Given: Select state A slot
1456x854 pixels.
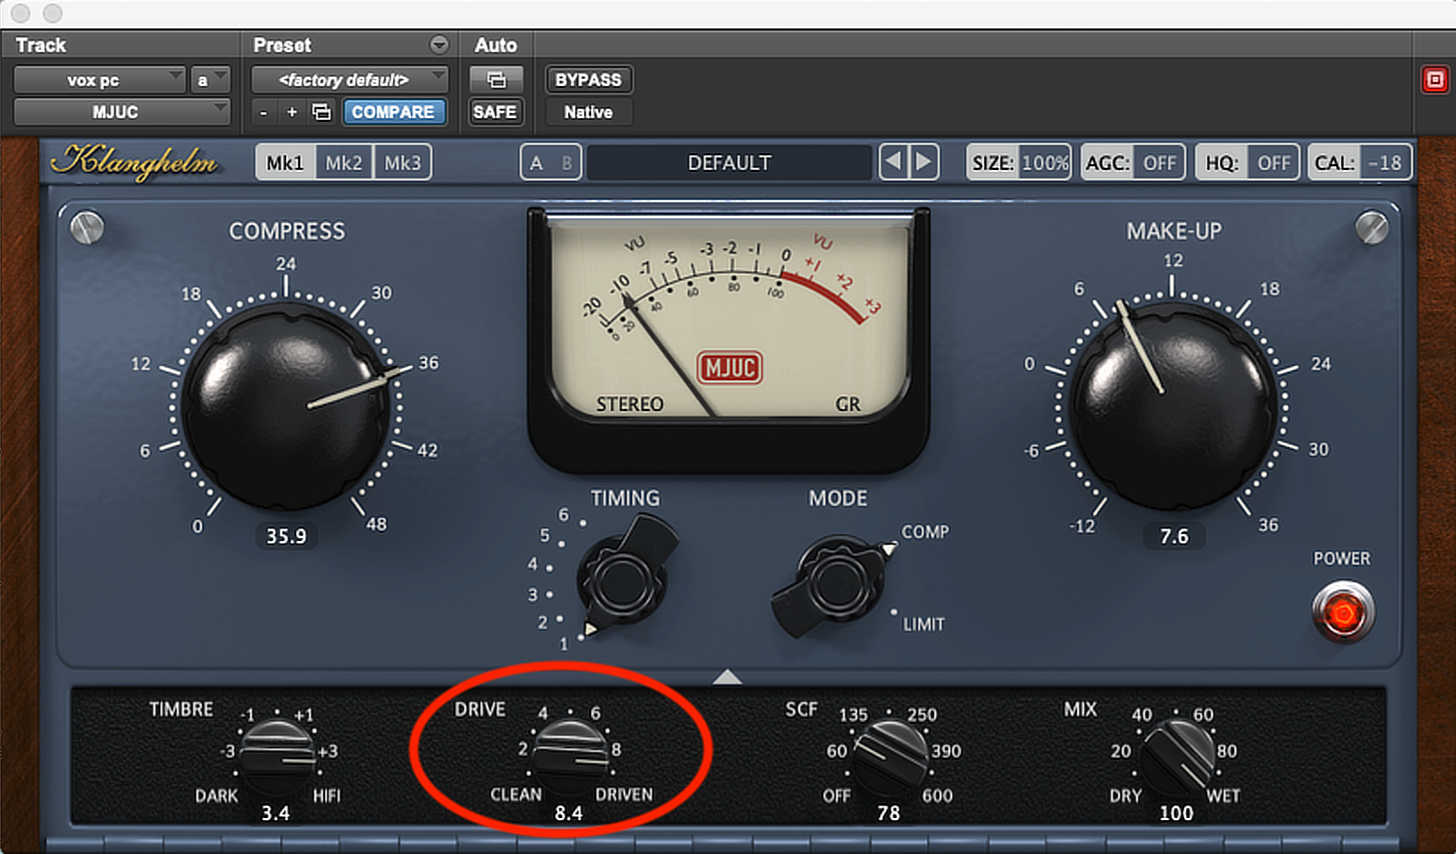Looking at the screenshot, I should pos(537,163).
